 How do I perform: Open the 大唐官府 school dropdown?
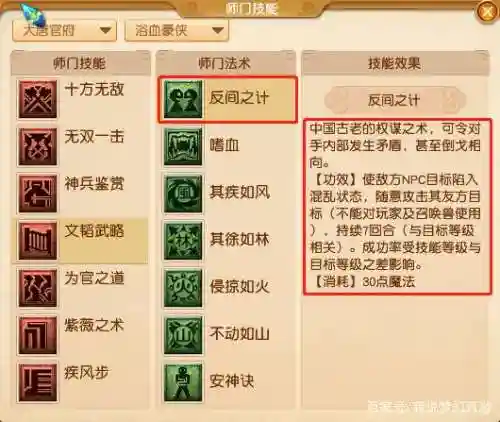[64, 31]
